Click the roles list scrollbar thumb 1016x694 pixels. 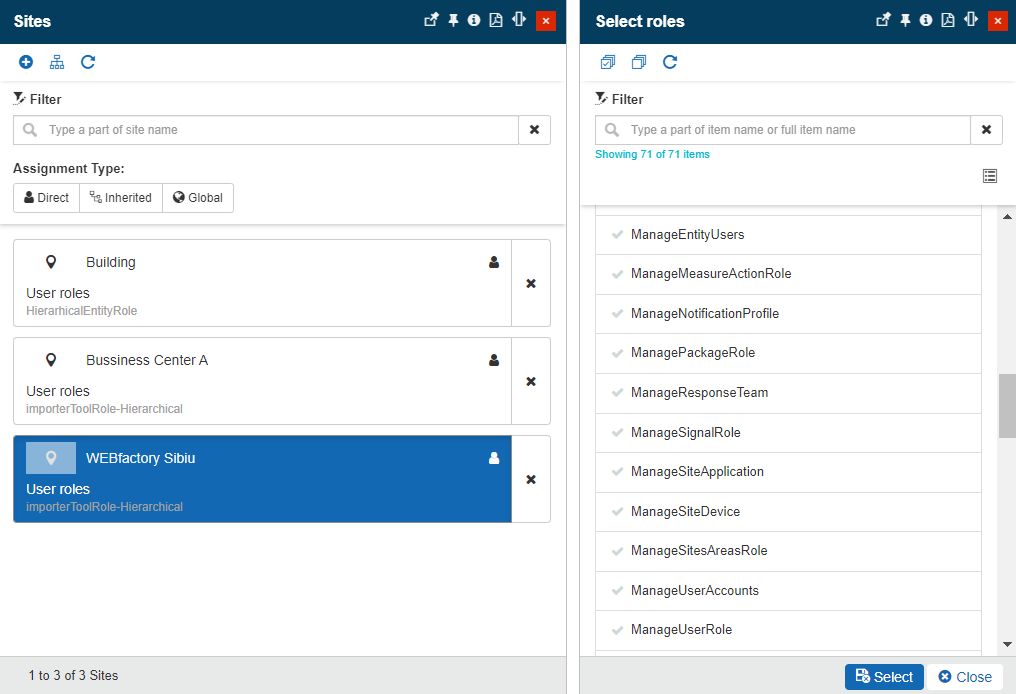[x=1007, y=405]
